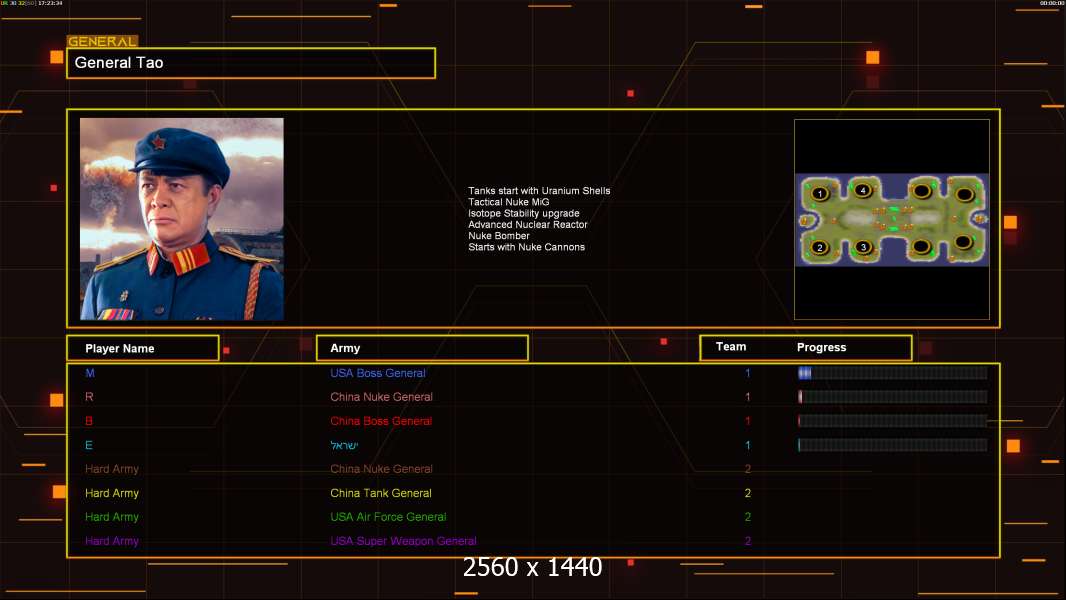Click the 'Advanced Nuclear Reactor' perk line

pyautogui.click(x=528, y=224)
